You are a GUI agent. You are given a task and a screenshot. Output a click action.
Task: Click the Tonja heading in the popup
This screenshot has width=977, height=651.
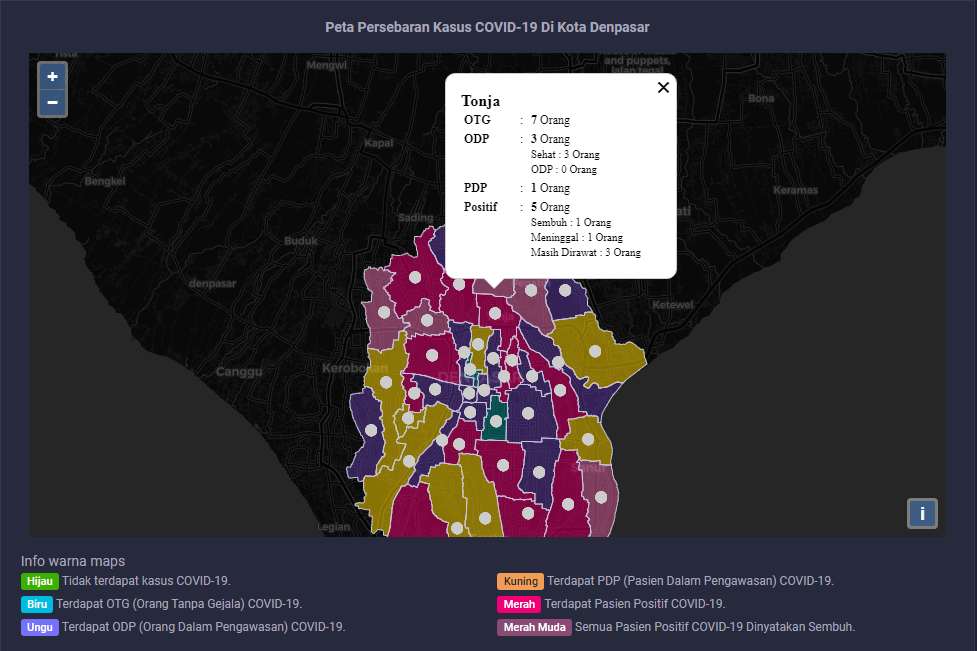point(481,101)
